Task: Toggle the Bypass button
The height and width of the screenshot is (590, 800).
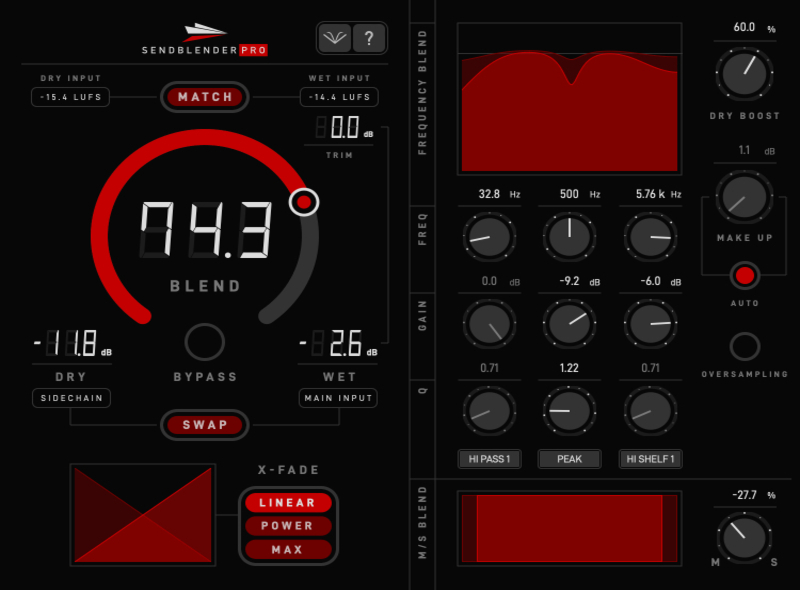Action: click(x=205, y=342)
